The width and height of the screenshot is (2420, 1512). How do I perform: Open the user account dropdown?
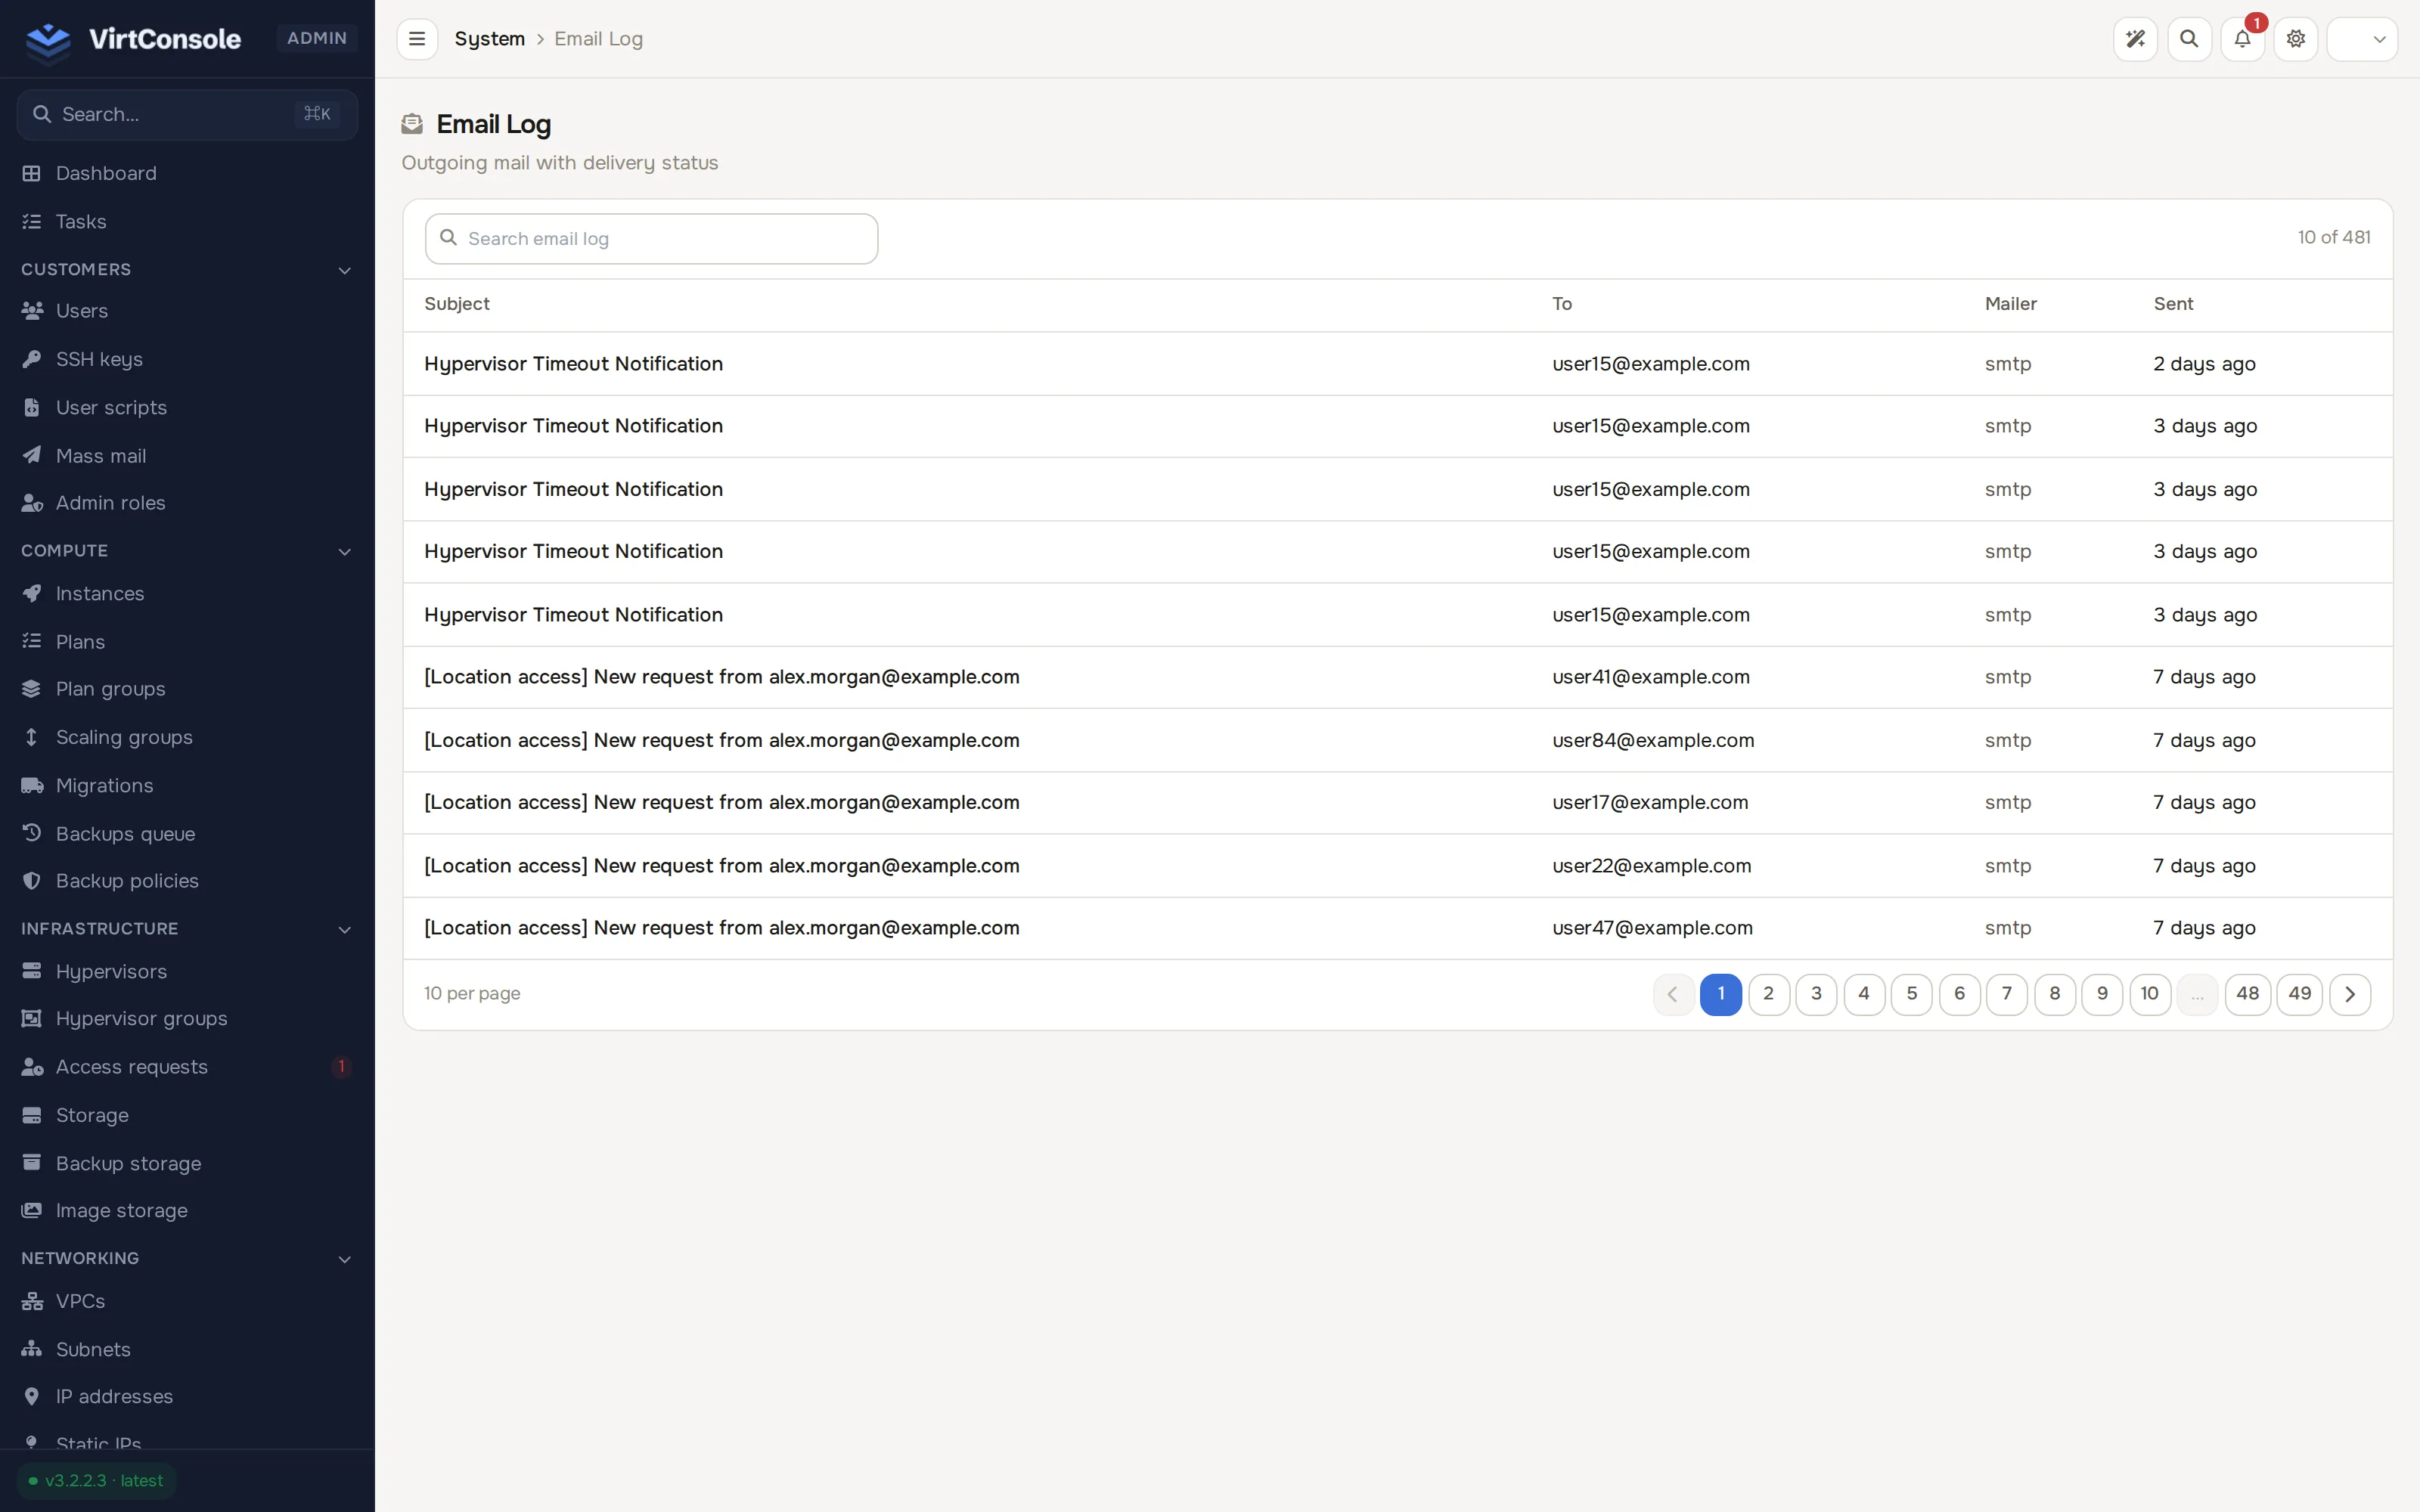(2362, 39)
